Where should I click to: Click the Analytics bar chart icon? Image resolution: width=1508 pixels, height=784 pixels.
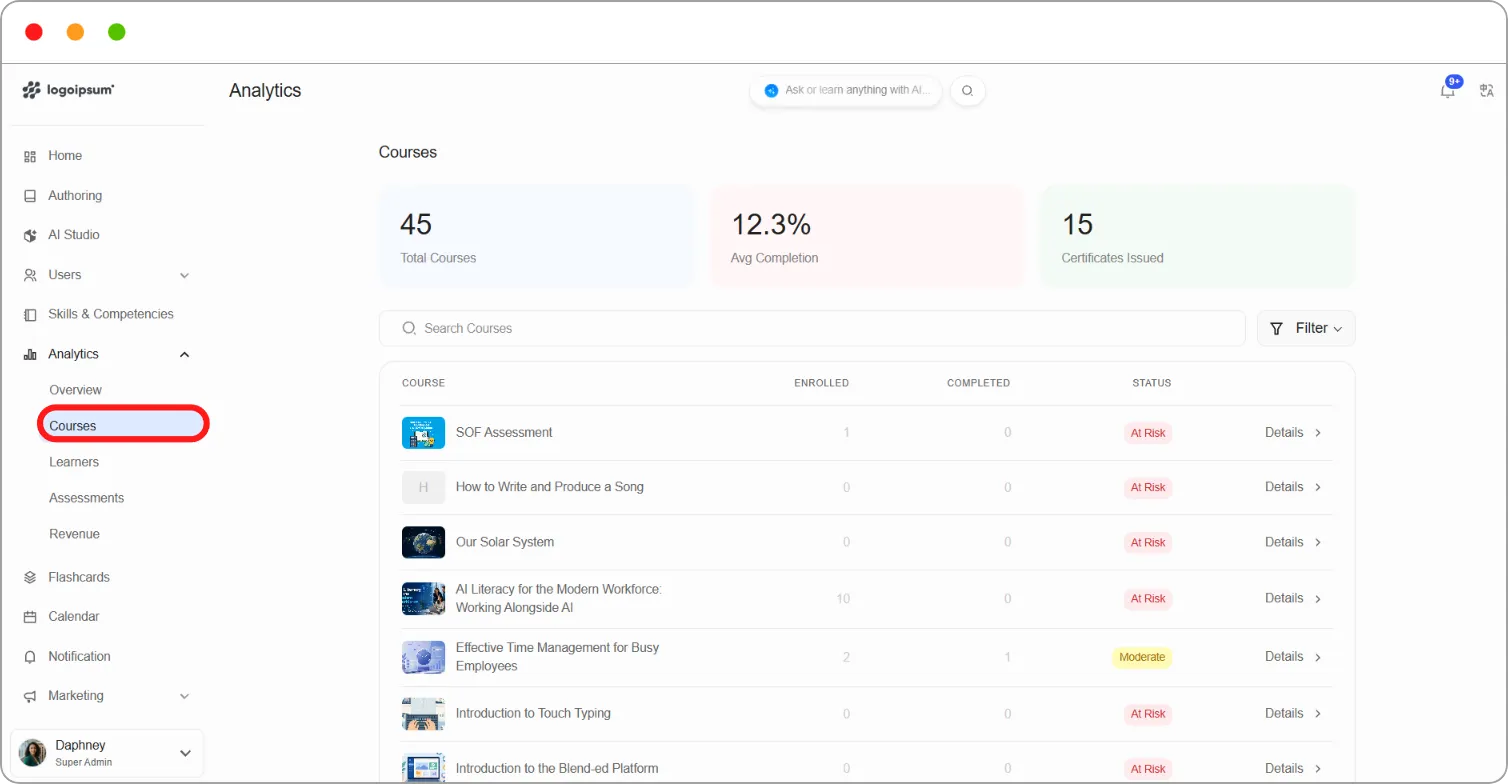pos(30,354)
